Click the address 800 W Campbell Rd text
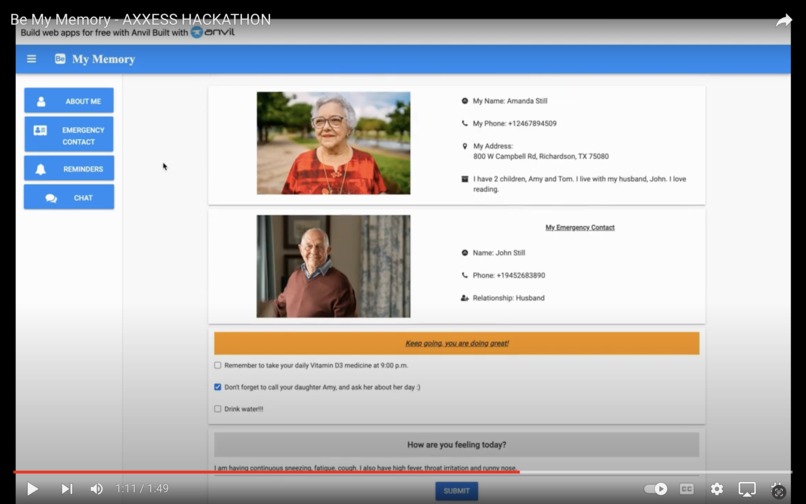Viewport: 806px width, 504px height. click(x=541, y=156)
